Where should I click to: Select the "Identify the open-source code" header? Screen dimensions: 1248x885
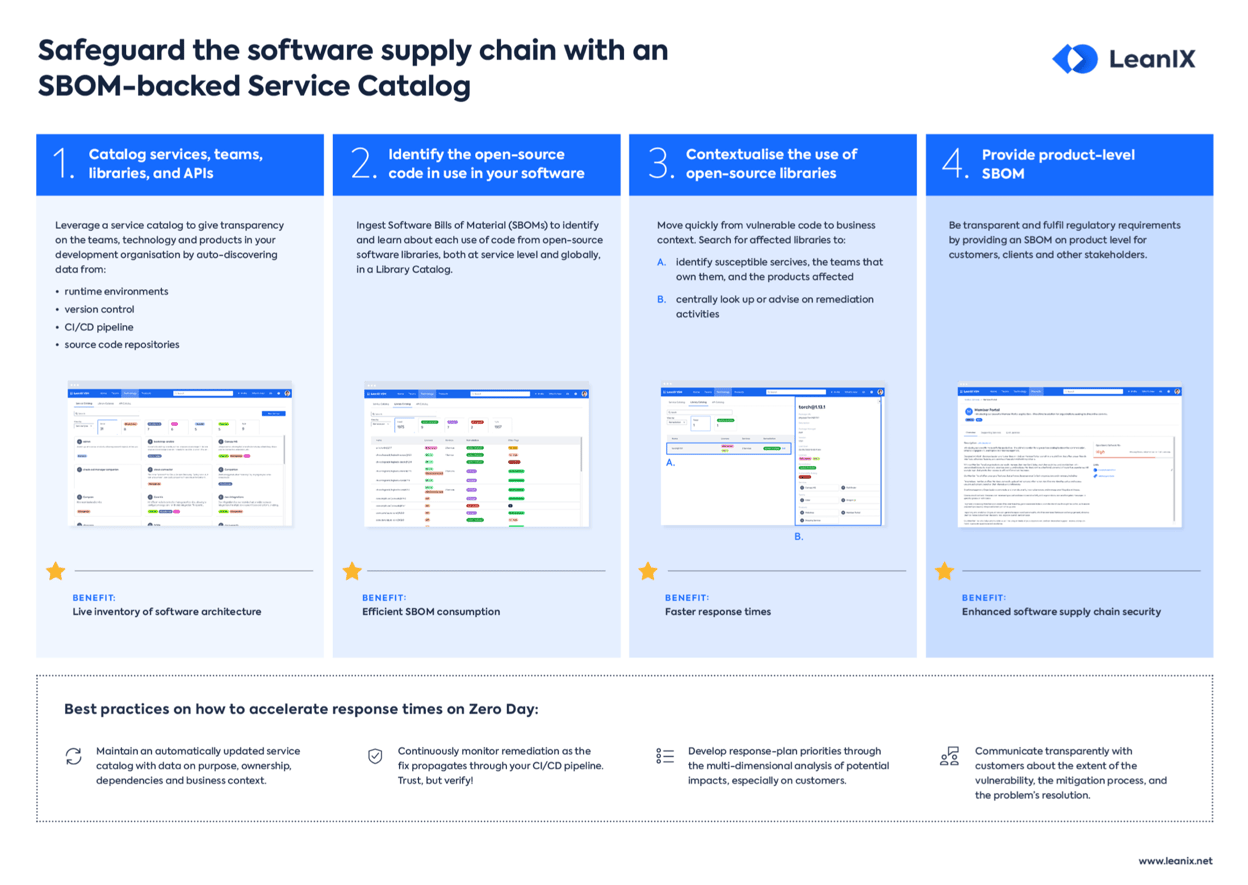pos(486,164)
